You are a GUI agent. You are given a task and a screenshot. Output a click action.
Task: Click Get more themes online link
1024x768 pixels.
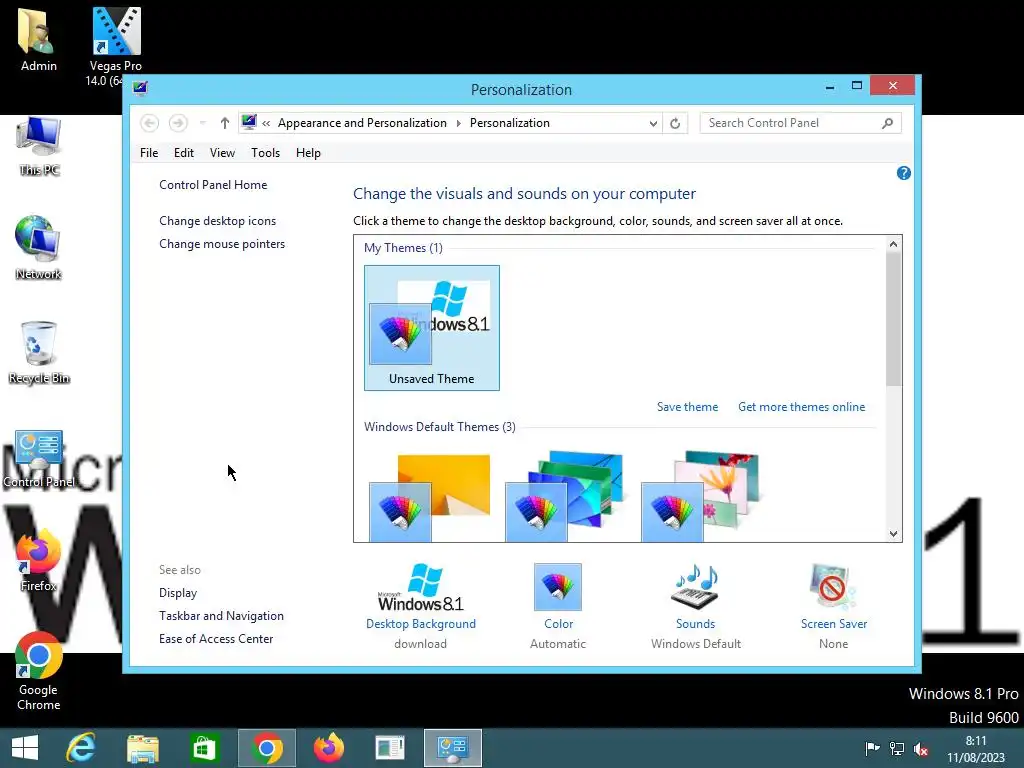point(801,407)
